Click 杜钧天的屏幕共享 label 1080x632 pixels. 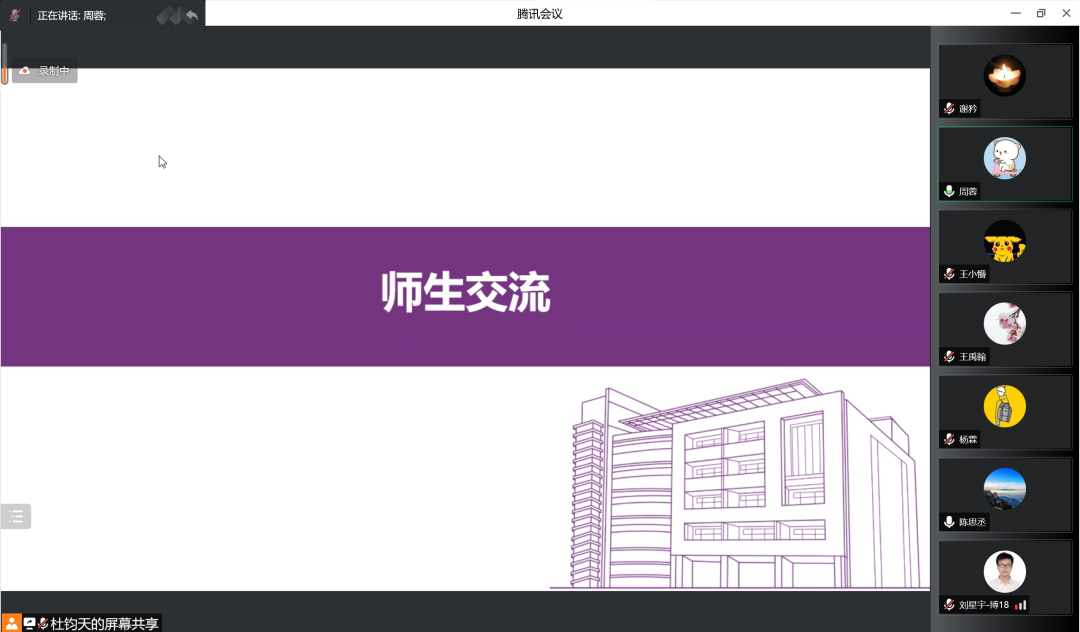tap(104, 623)
